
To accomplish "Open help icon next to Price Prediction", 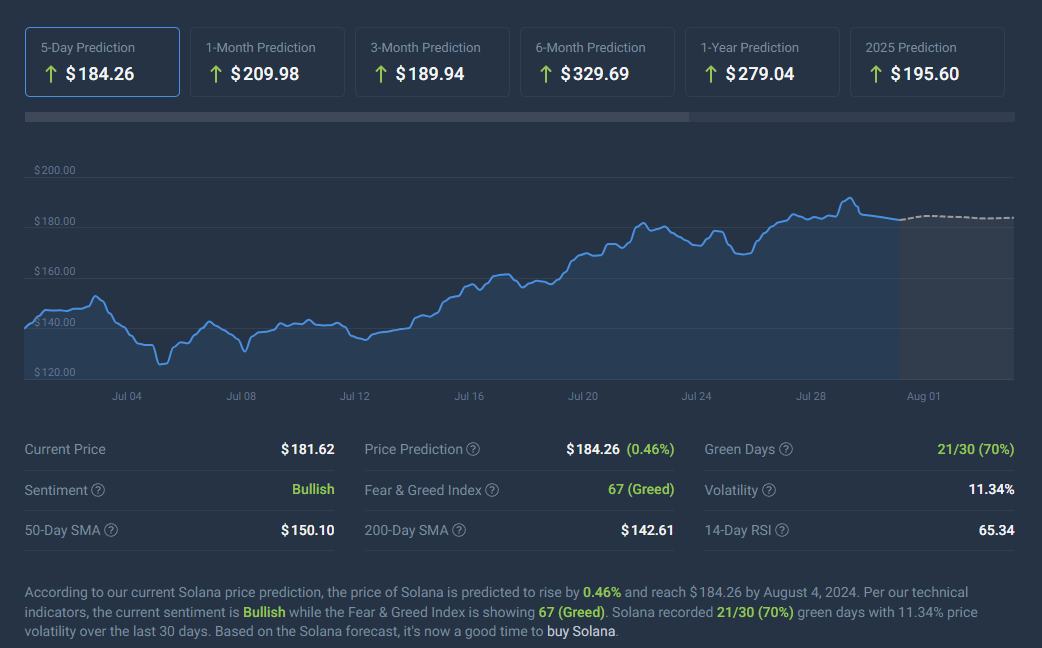I will tap(473, 449).
